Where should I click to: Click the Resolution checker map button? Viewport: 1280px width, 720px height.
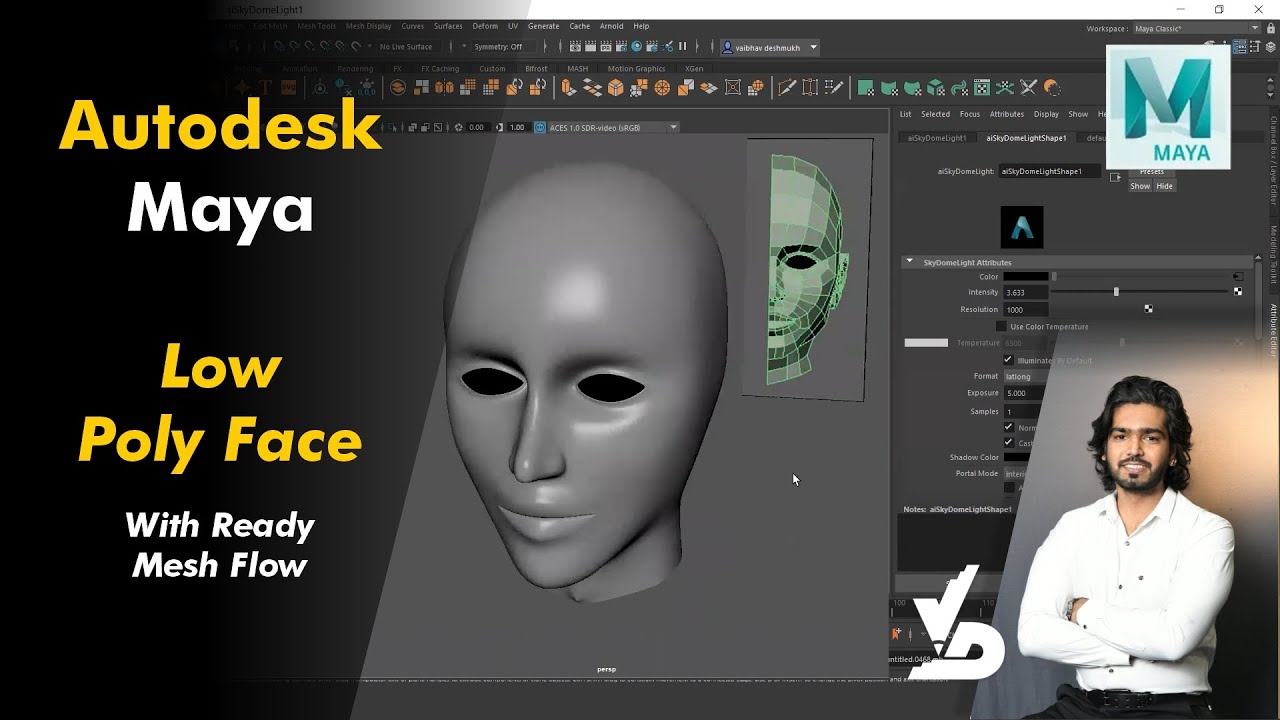(x=1148, y=309)
